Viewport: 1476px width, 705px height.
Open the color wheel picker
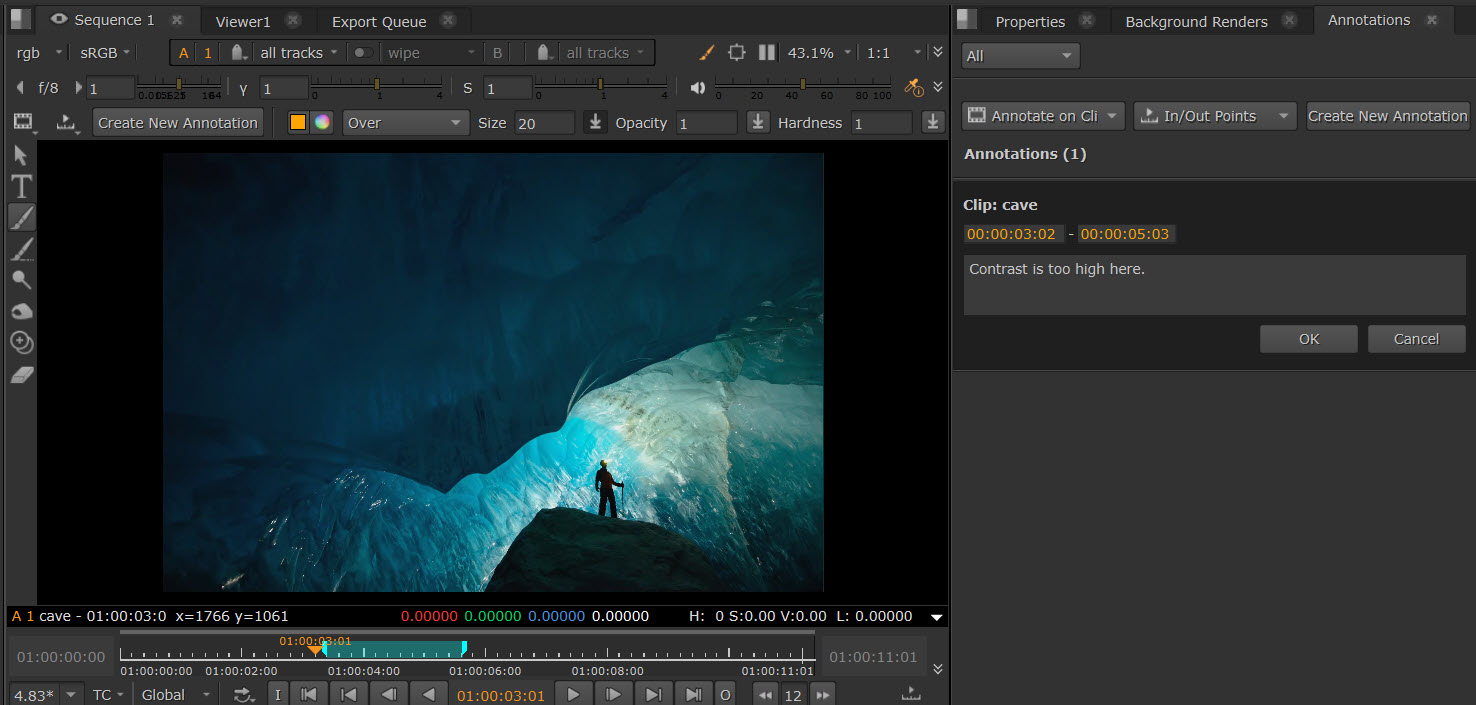(x=322, y=123)
